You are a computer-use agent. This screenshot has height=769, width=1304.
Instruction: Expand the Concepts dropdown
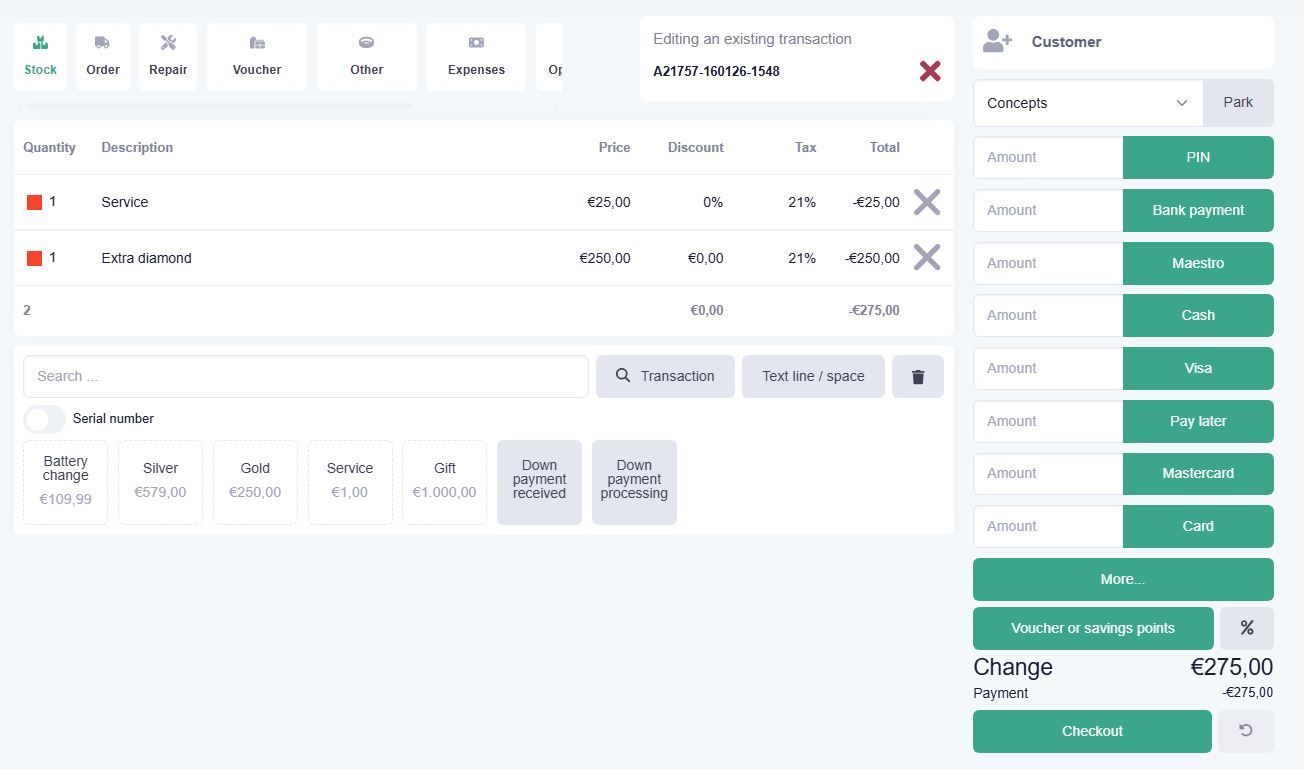(1087, 103)
